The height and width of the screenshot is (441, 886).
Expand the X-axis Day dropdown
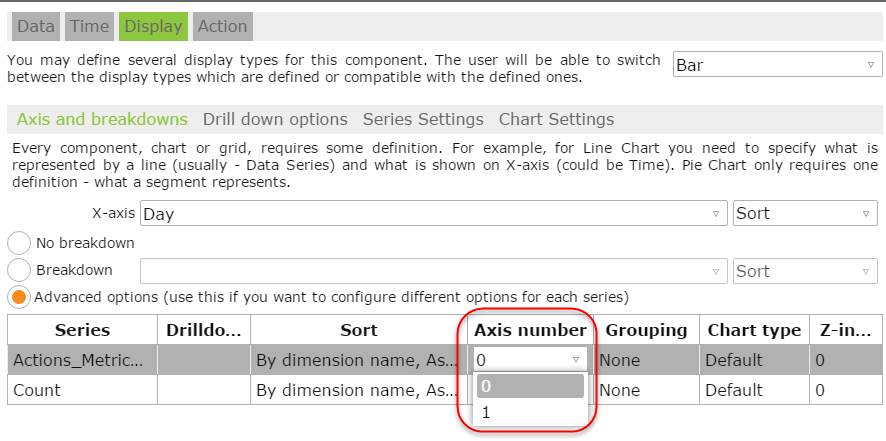point(434,213)
